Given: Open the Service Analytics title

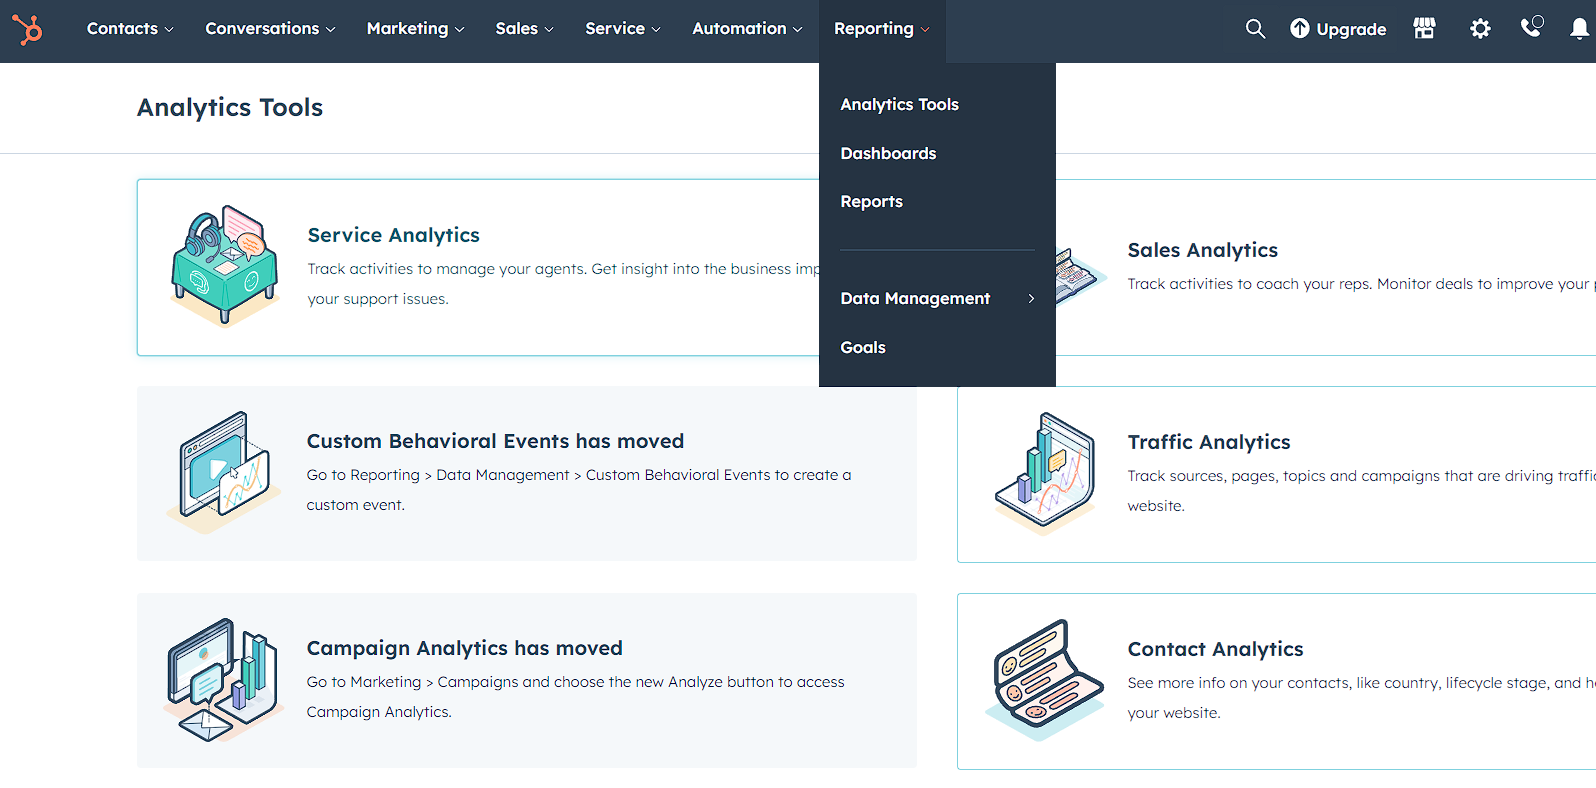Looking at the screenshot, I should point(393,235).
